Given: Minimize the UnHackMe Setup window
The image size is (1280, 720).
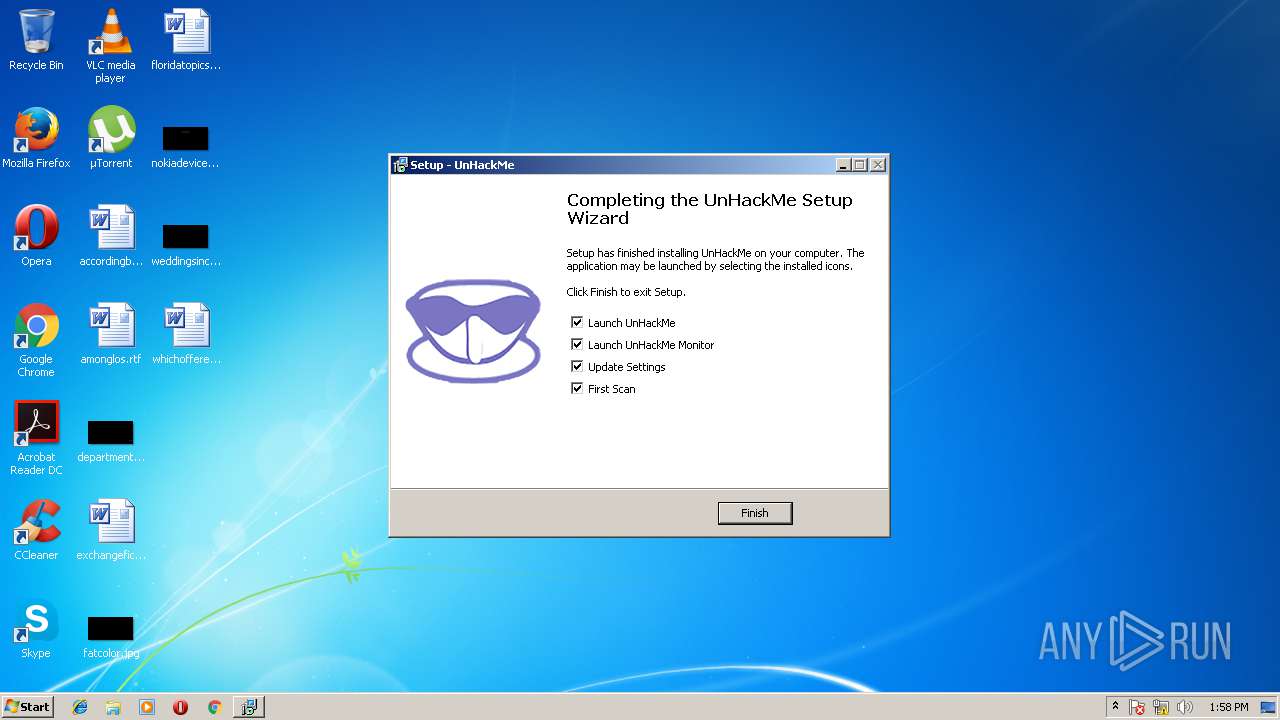Looking at the screenshot, I should [x=843, y=165].
